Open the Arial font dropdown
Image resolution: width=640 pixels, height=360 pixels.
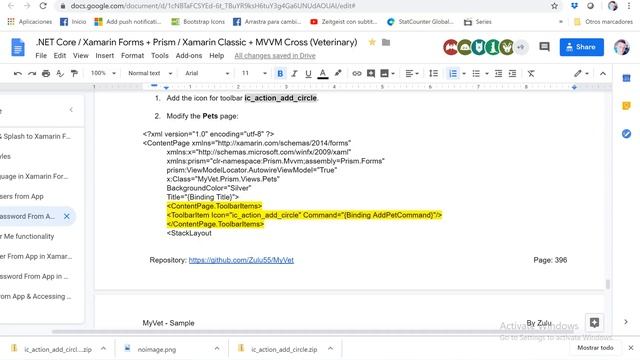click(207, 73)
